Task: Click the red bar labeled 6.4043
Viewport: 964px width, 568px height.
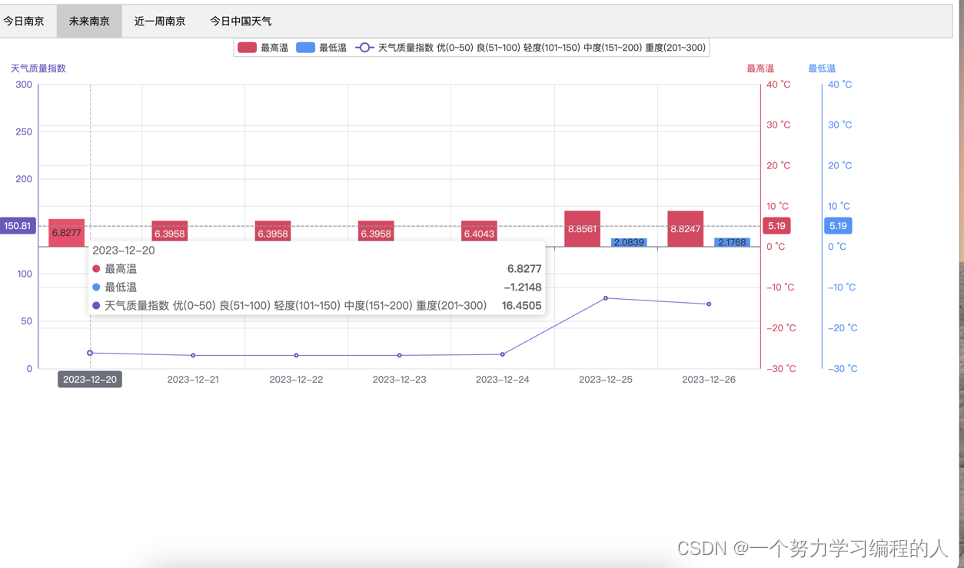Action: 479,231
